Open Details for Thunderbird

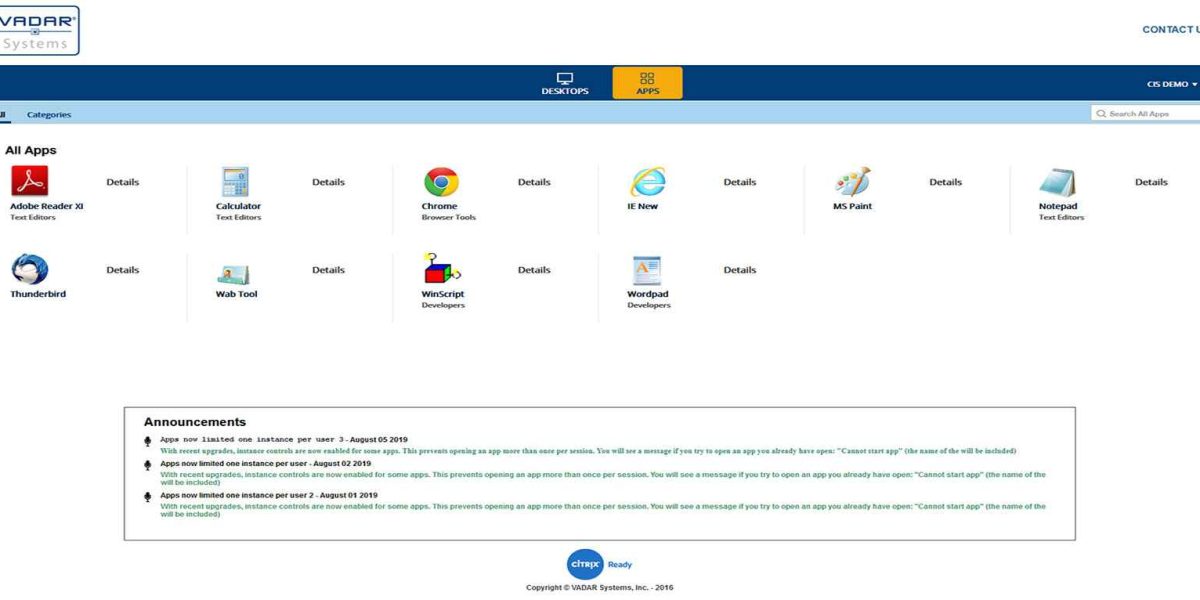point(122,269)
